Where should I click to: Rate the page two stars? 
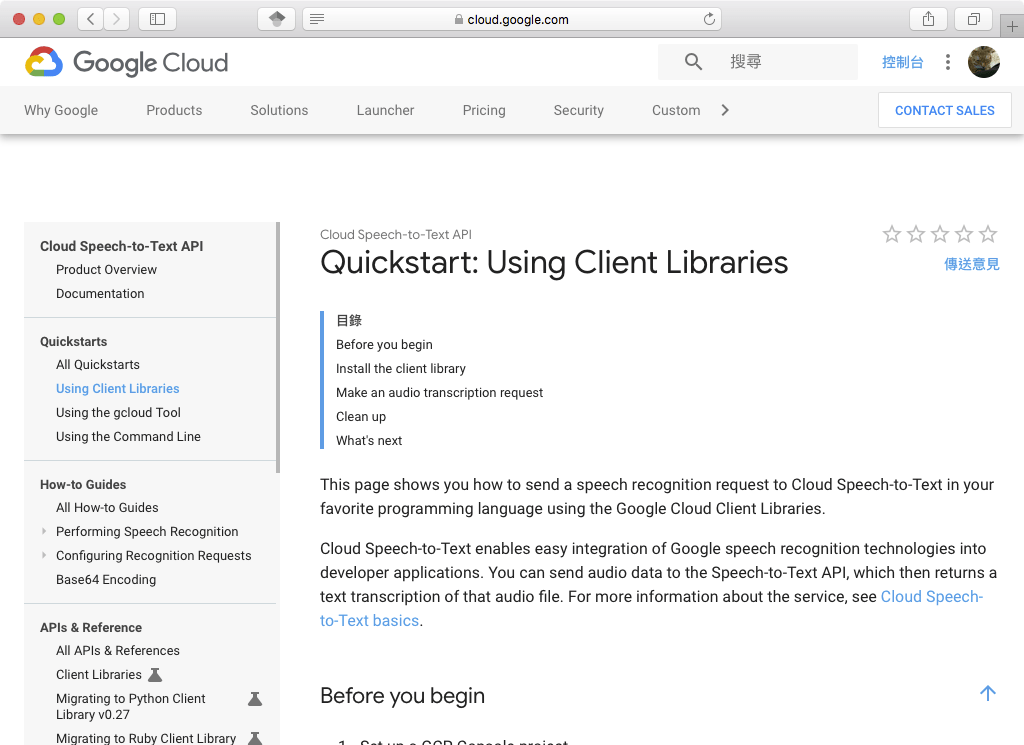tap(916, 234)
